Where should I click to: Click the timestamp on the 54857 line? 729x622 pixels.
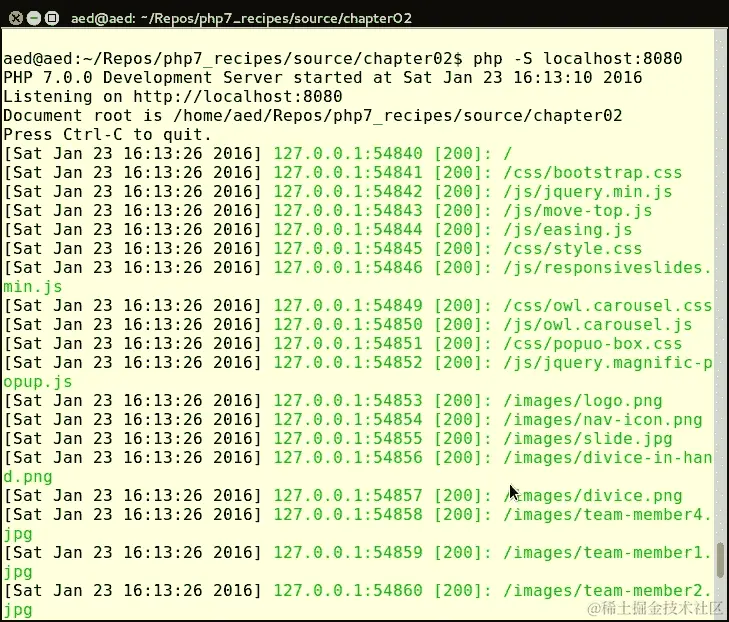click(133, 496)
